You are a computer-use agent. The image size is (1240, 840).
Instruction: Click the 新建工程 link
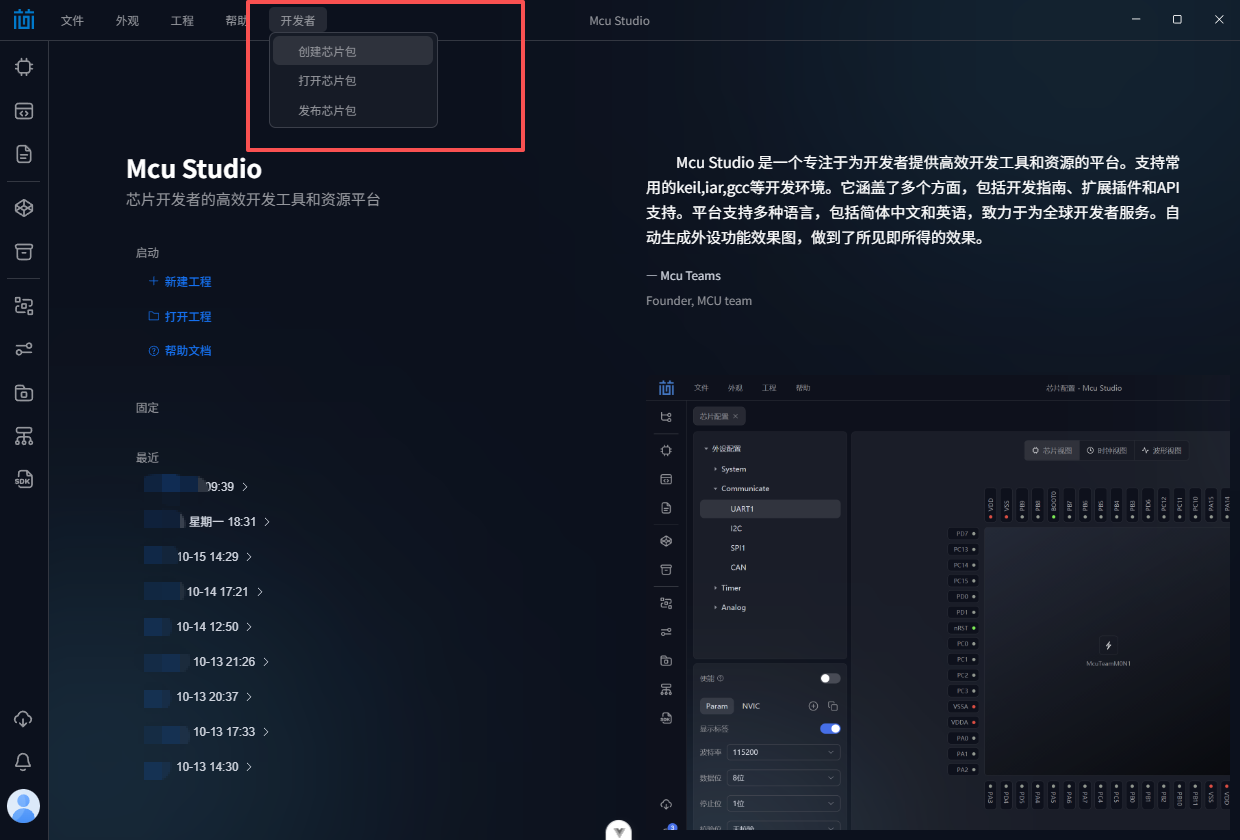[x=187, y=282]
